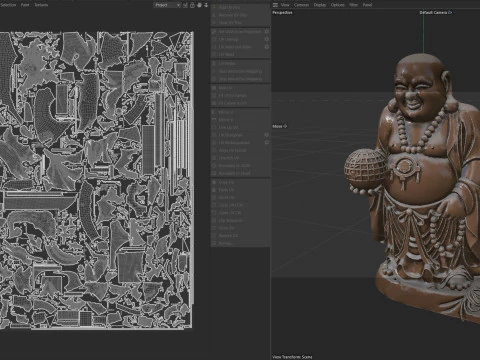Click View Transform: Scene status text
Viewport: 480px width, 360px height.
click(x=292, y=357)
